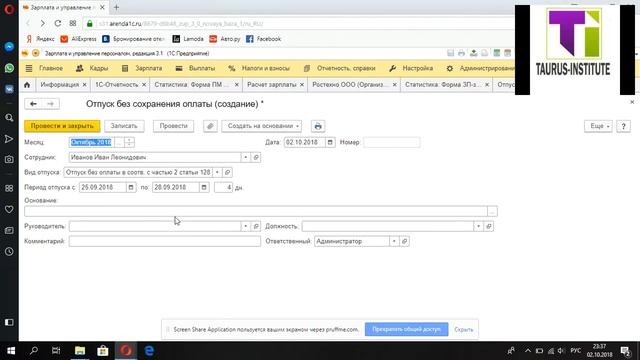
Task: Open WhatsApp in Opera sidebar
Action: pos(9,68)
